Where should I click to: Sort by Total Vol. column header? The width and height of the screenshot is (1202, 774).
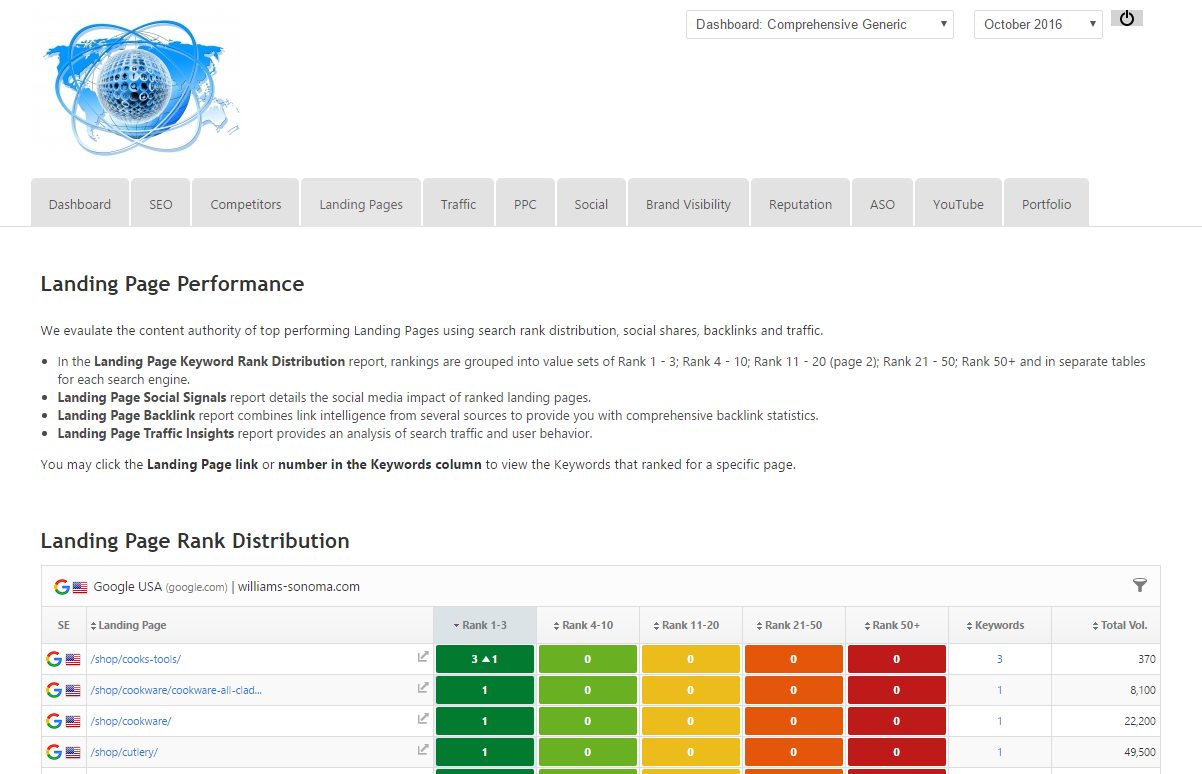click(x=1120, y=625)
